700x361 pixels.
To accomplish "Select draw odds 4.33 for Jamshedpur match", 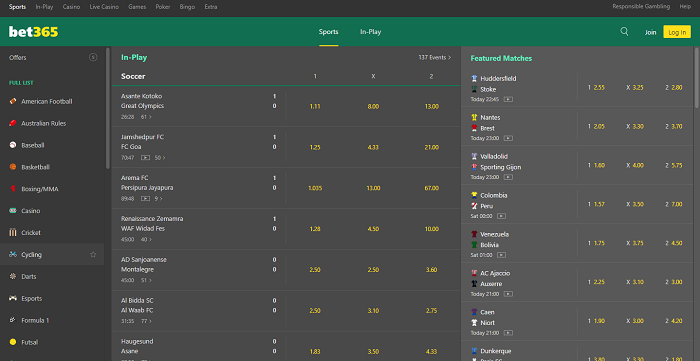I will point(373,147).
